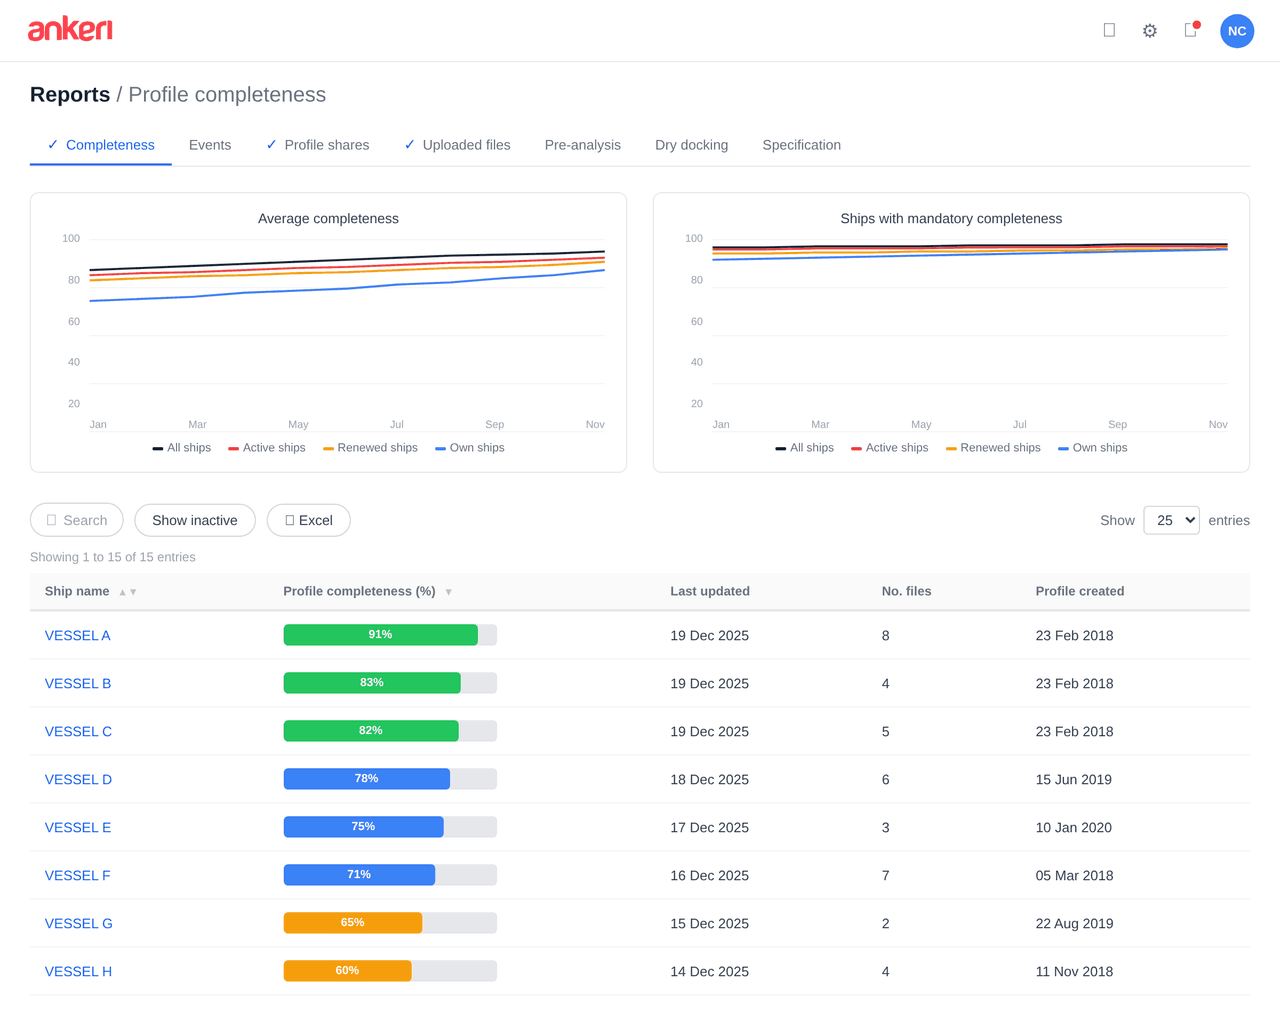Toggle Active ships in the mandatory completeness legend

click(889, 447)
